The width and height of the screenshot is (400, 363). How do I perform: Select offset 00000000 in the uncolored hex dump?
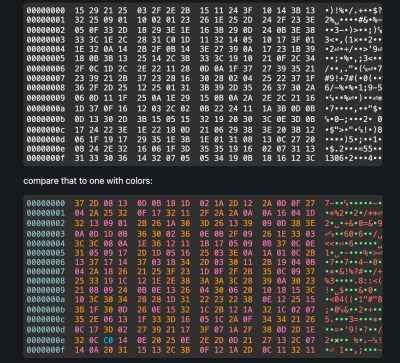[46, 10]
